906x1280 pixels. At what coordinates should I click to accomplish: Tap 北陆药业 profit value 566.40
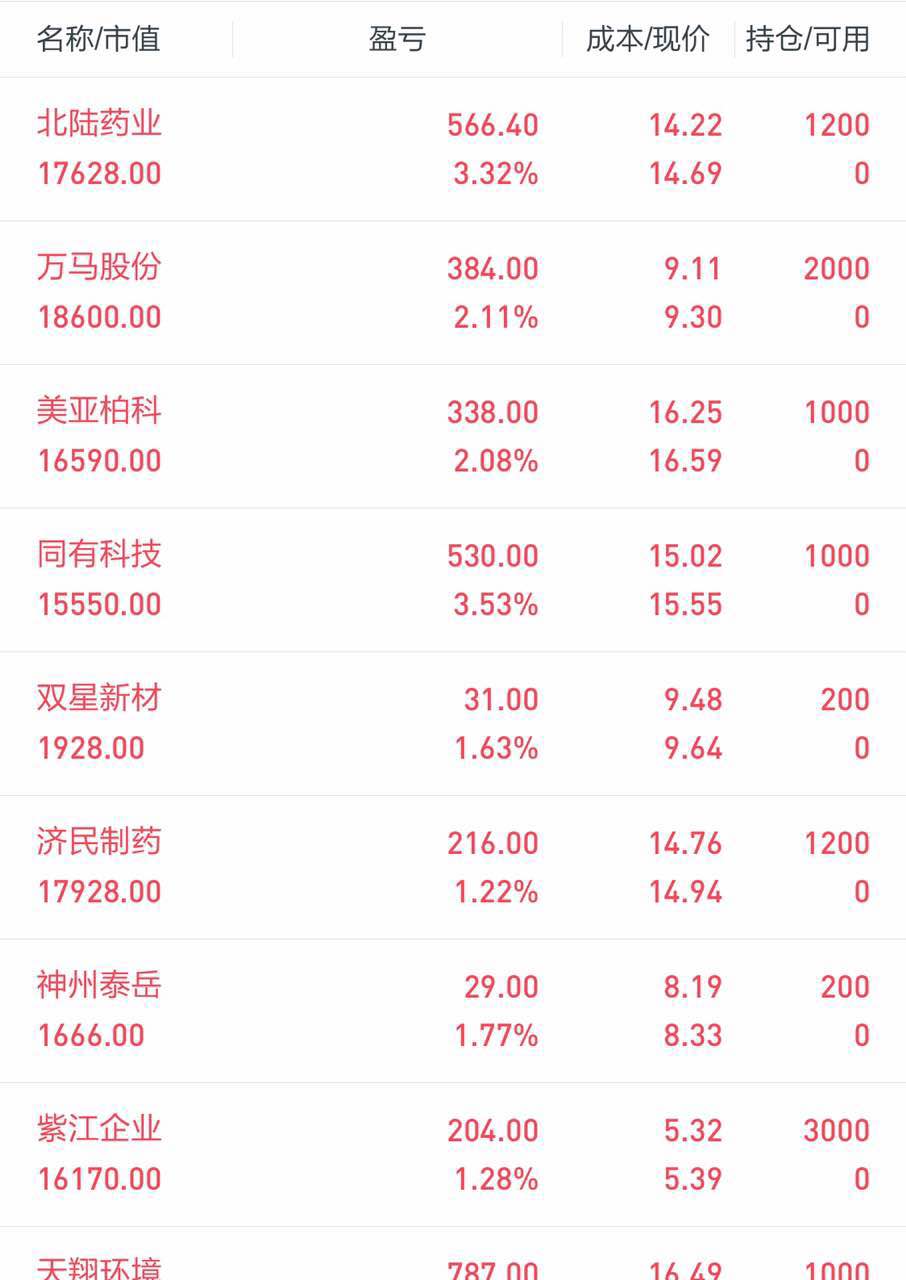click(493, 125)
